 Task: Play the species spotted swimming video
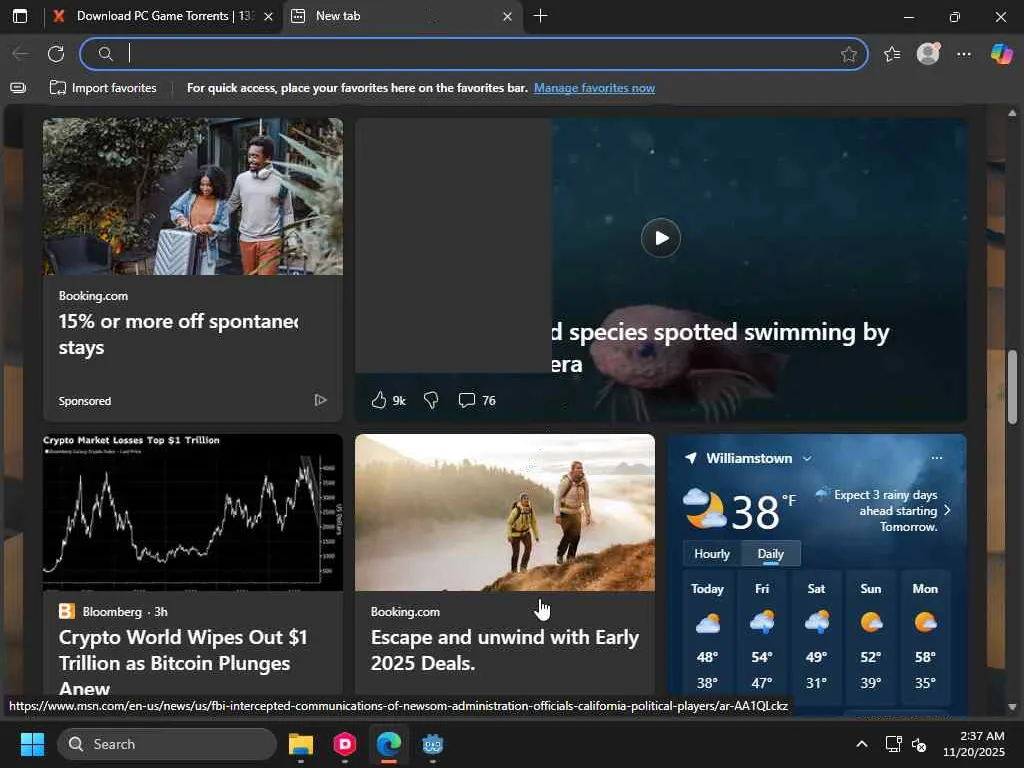point(660,238)
